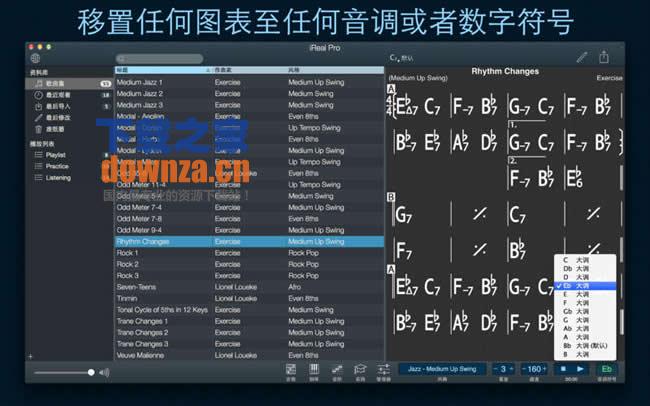Choose Bb major (default) in the key menu
This screenshot has height=406, width=650.
pos(585,345)
